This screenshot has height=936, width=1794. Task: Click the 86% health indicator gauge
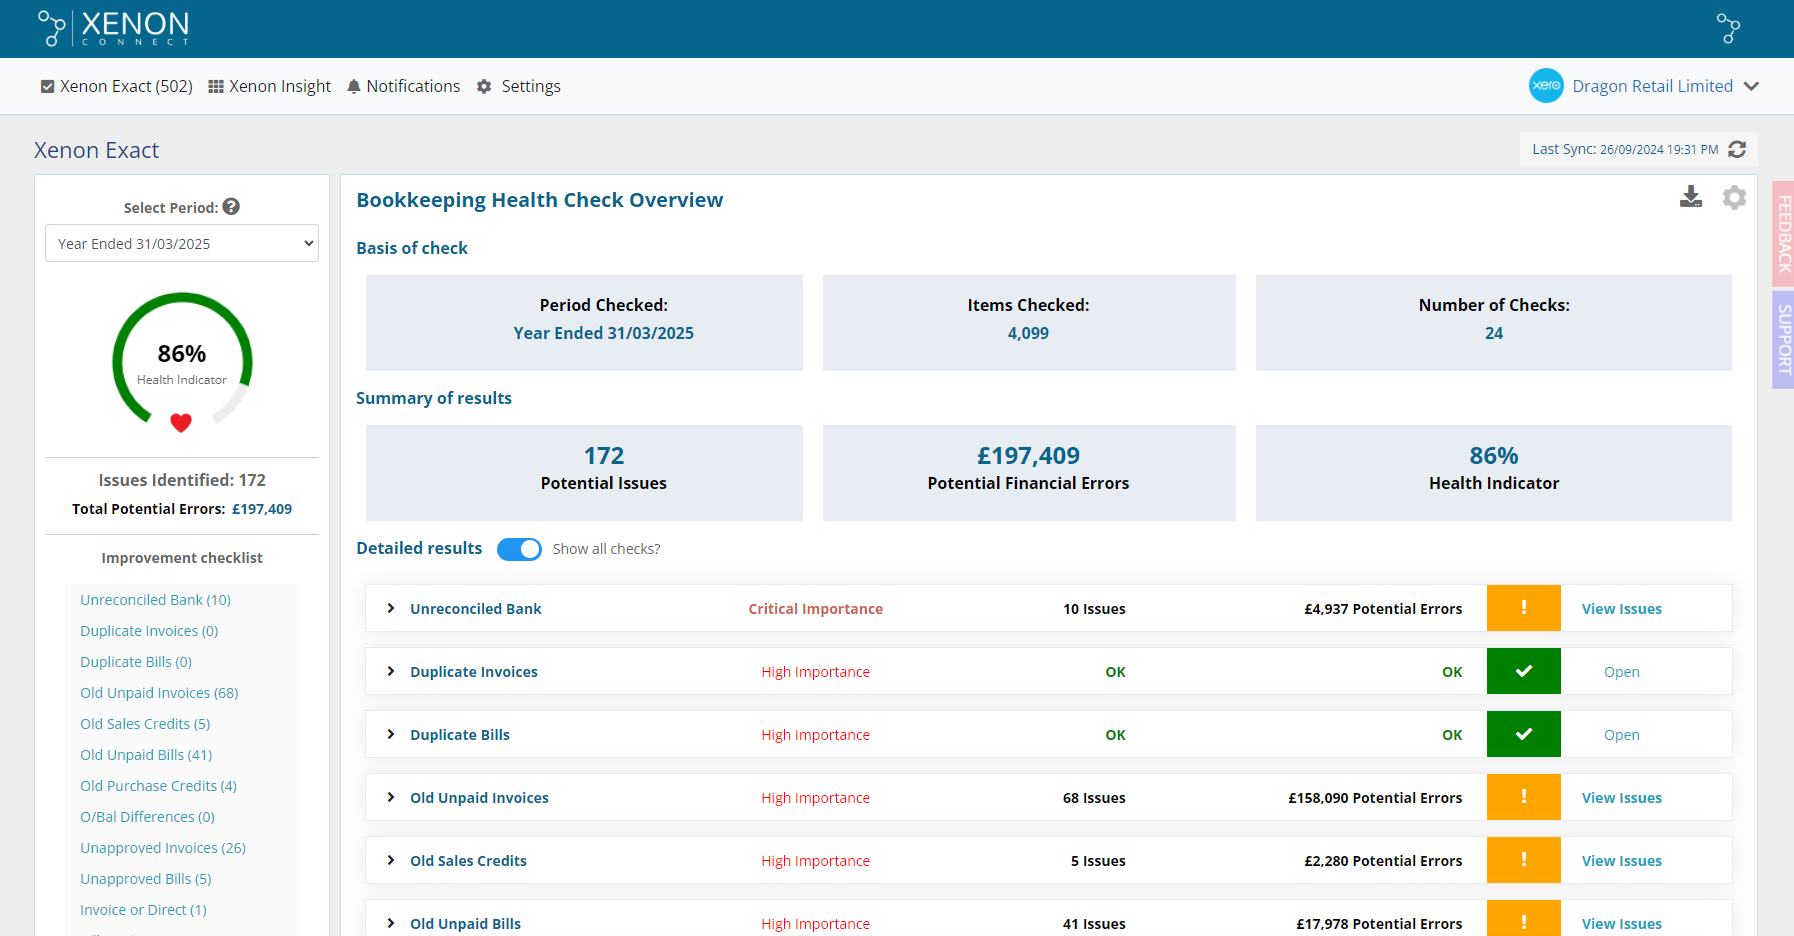tap(182, 362)
